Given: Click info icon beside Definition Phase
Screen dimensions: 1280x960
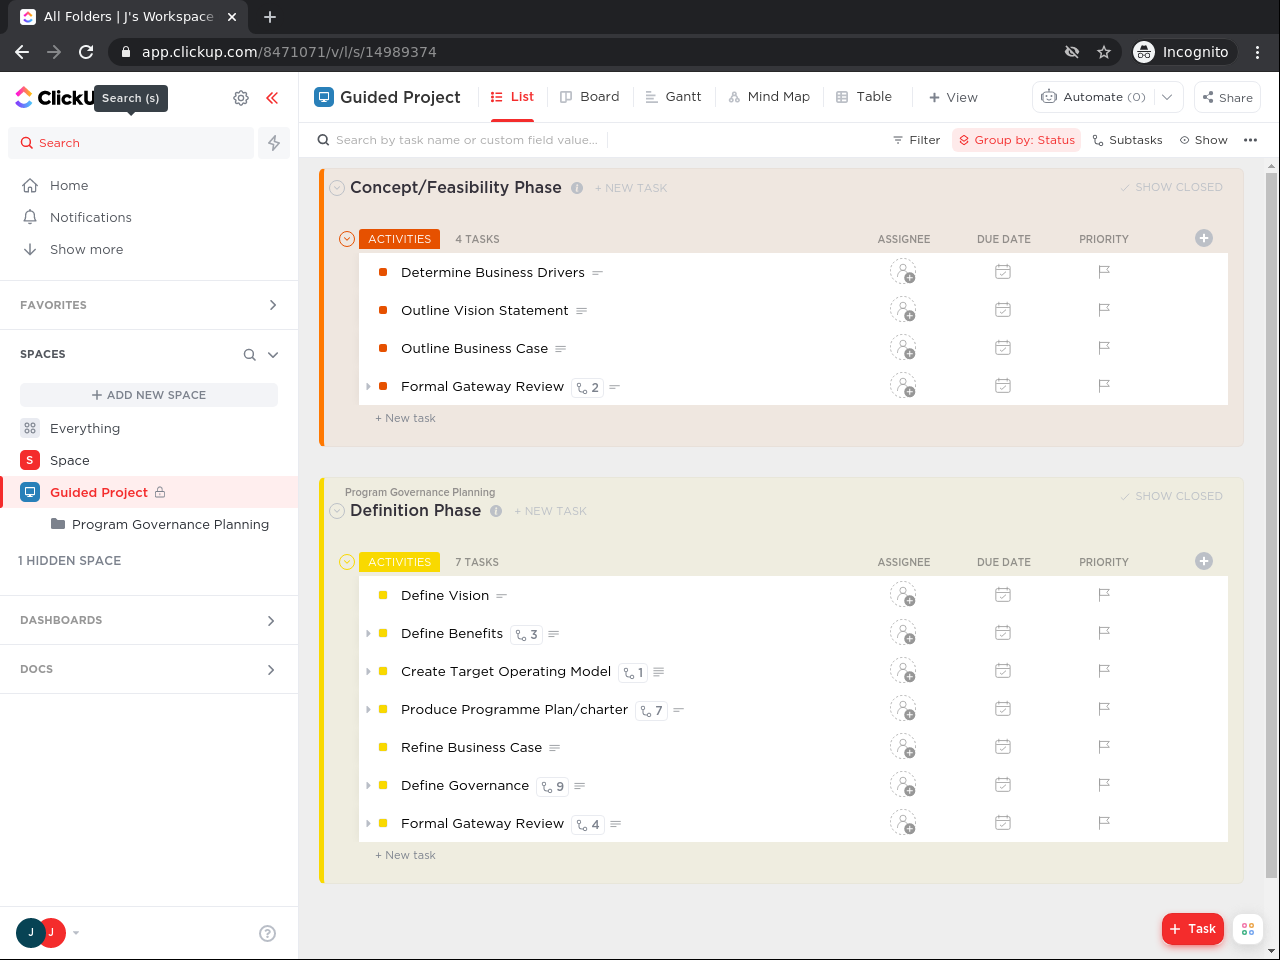Looking at the screenshot, I should pyautogui.click(x=496, y=511).
